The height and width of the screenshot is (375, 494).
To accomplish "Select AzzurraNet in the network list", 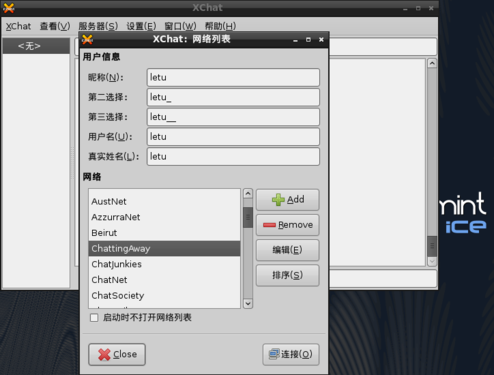I will coord(164,217).
